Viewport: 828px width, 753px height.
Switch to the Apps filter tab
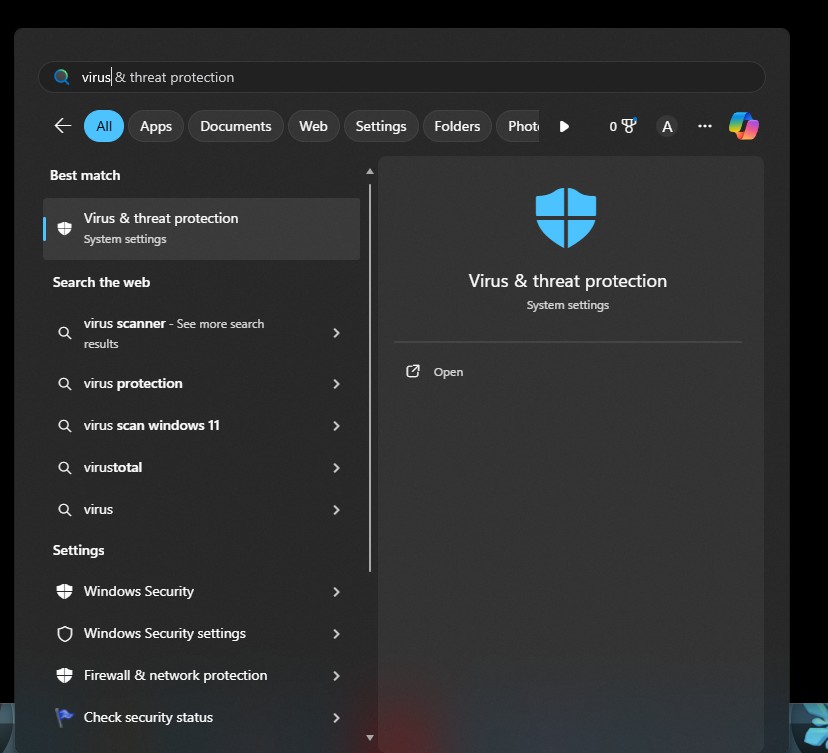(156, 126)
